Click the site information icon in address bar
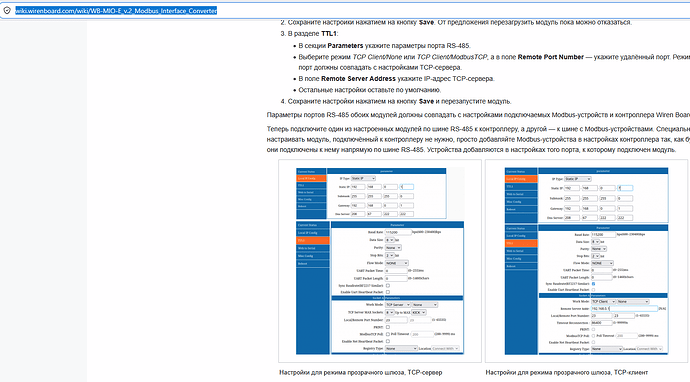The width and height of the screenshot is (690, 382). (7, 11)
